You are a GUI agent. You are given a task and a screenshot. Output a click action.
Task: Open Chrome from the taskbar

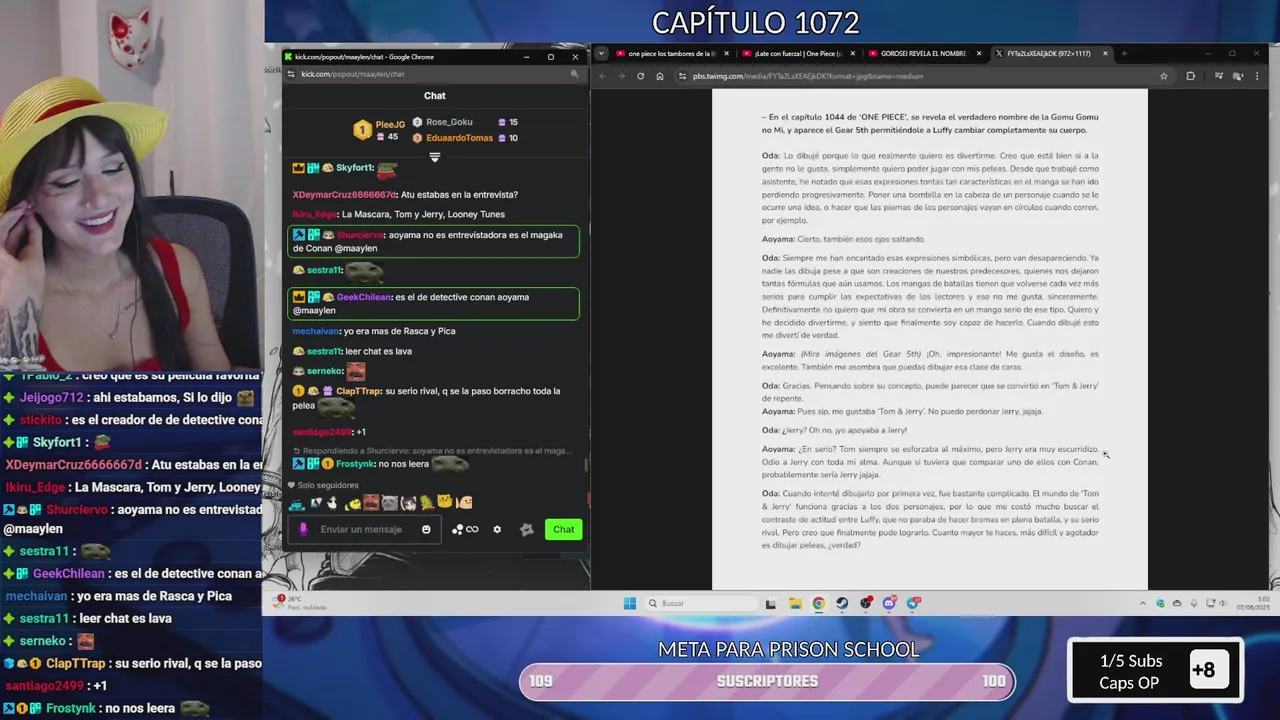click(819, 603)
